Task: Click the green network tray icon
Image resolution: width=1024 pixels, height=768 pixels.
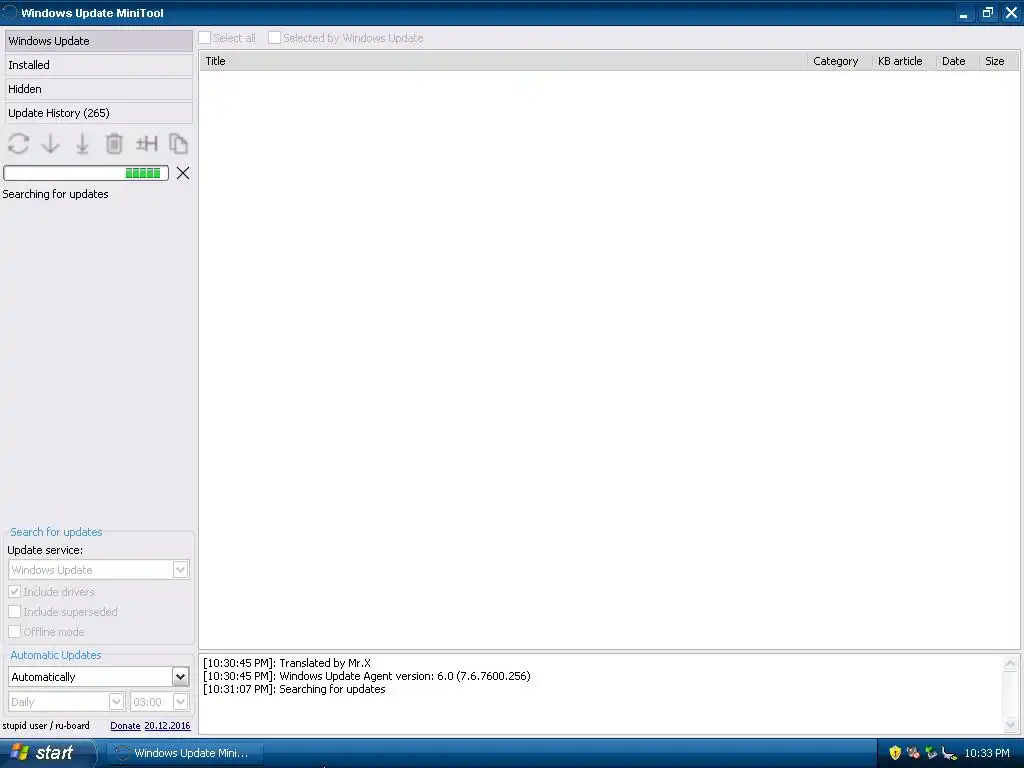Action: pos(931,753)
